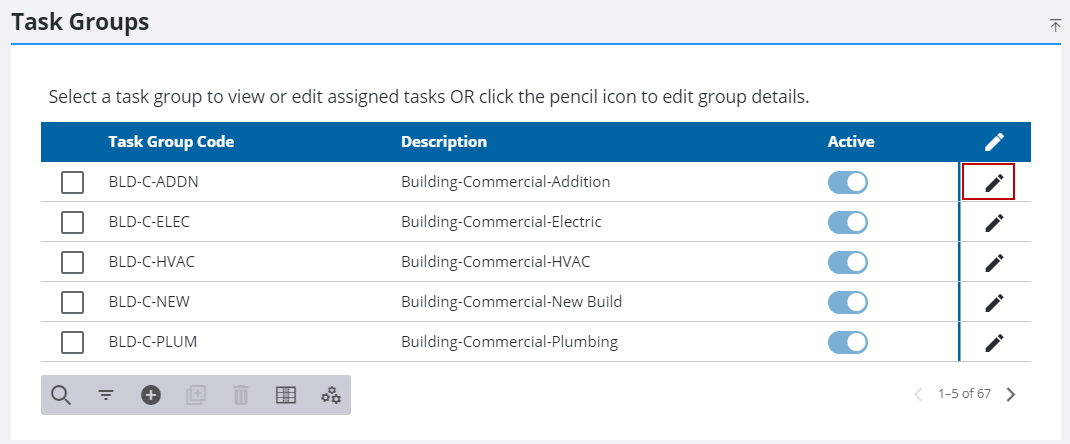Open the search magnifier in the grid toolbar
The height and width of the screenshot is (444, 1070).
click(61, 396)
